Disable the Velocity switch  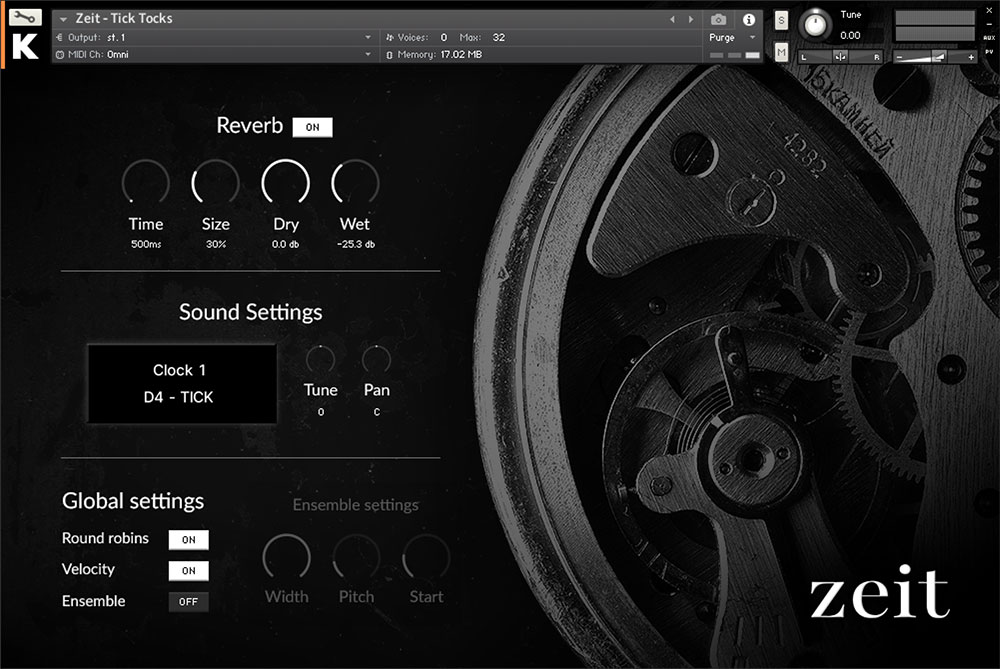coord(188,571)
